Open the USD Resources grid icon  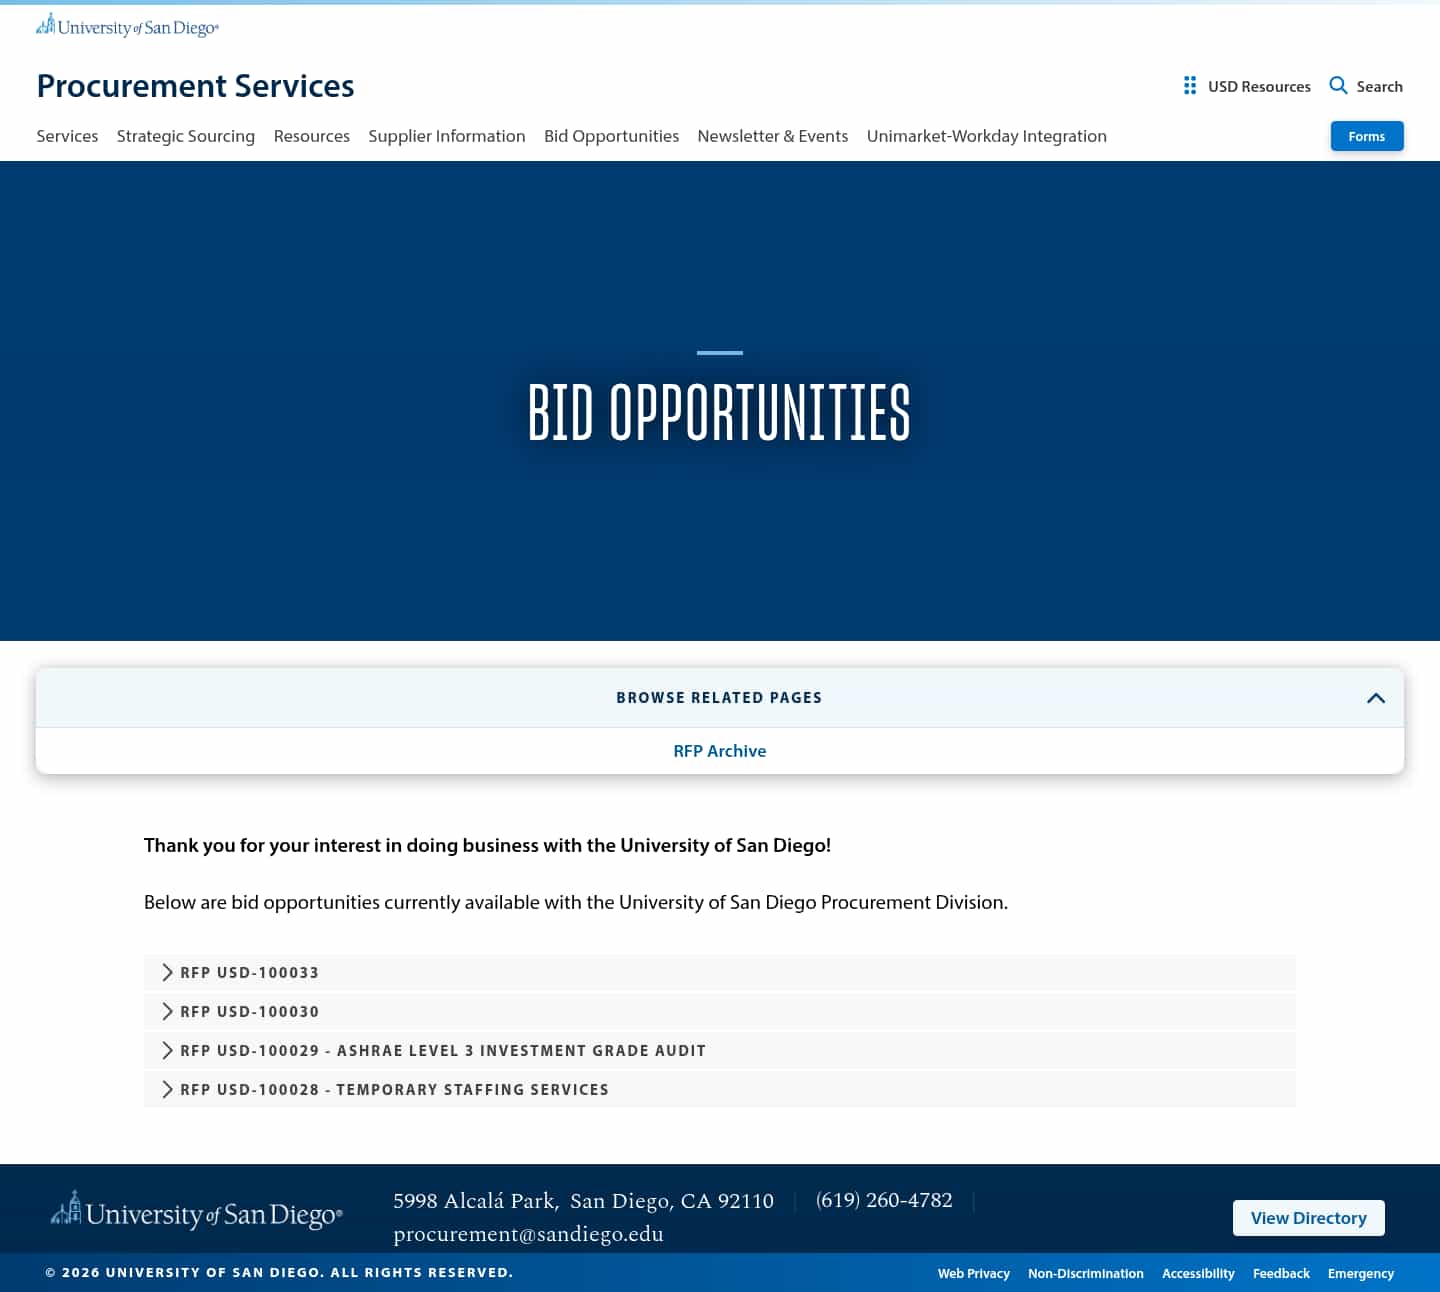pos(1190,86)
